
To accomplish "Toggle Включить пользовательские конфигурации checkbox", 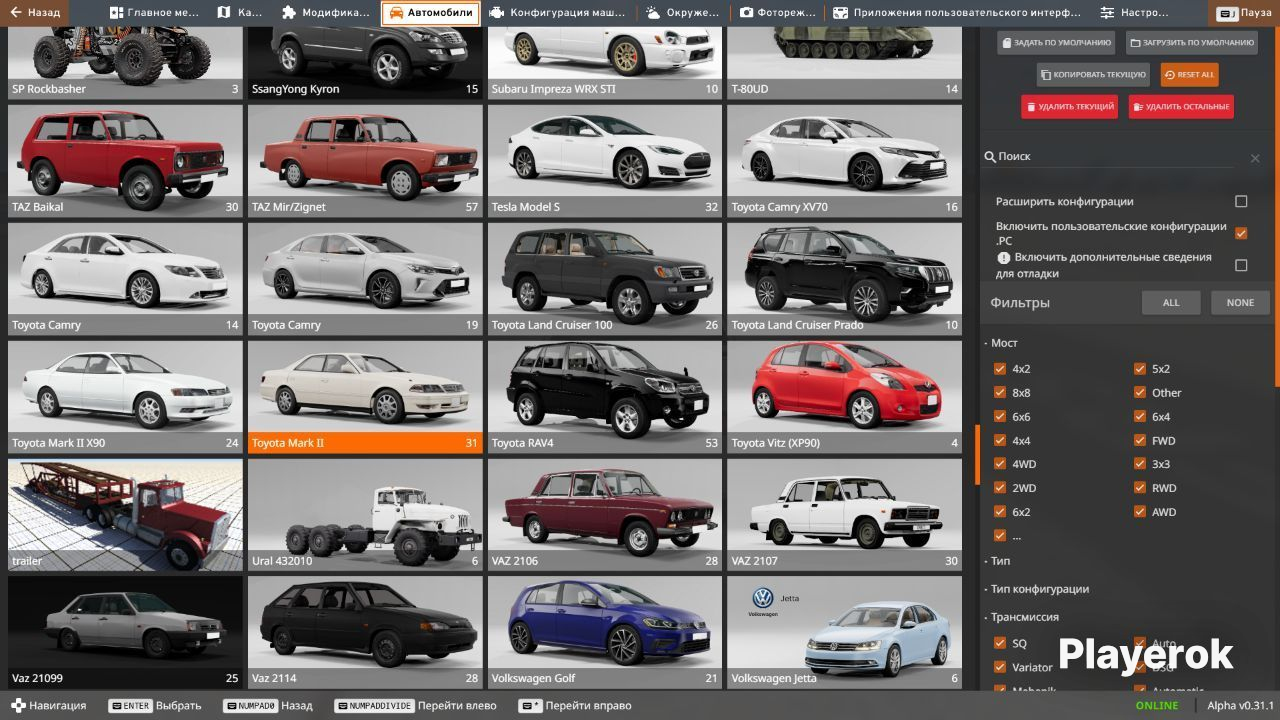I will (x=1241, y=233).
